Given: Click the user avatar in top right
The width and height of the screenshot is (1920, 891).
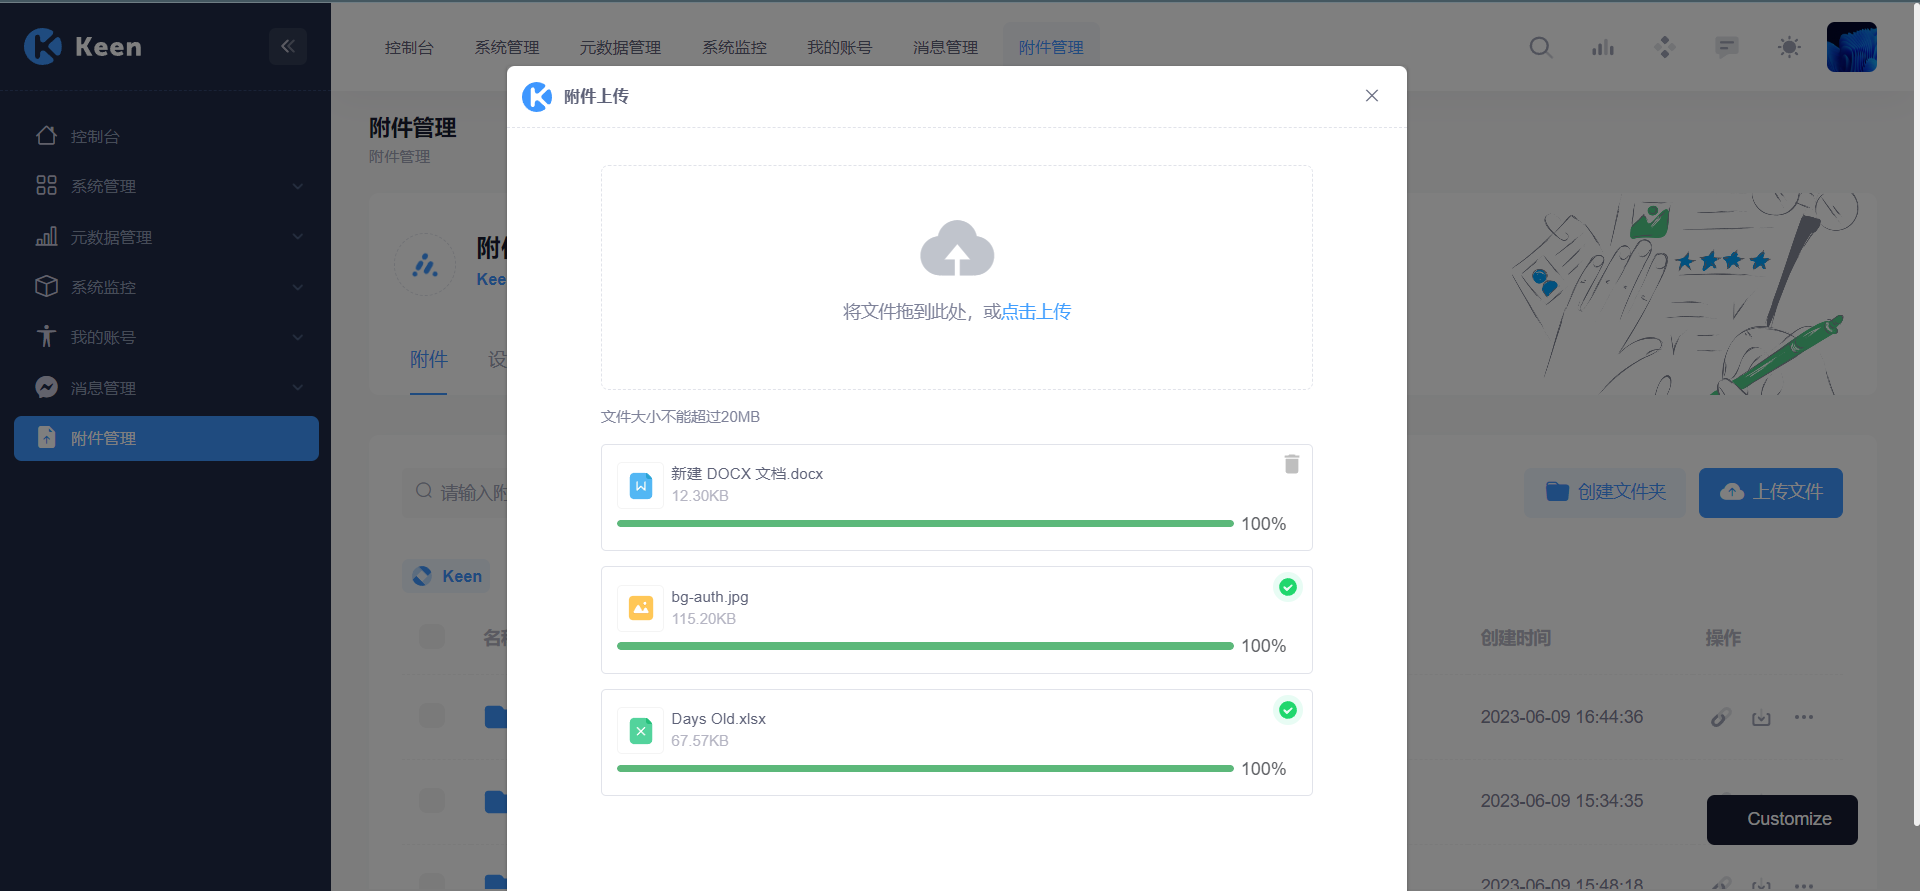Looking at the screenshot, I should coord(1851,47).
